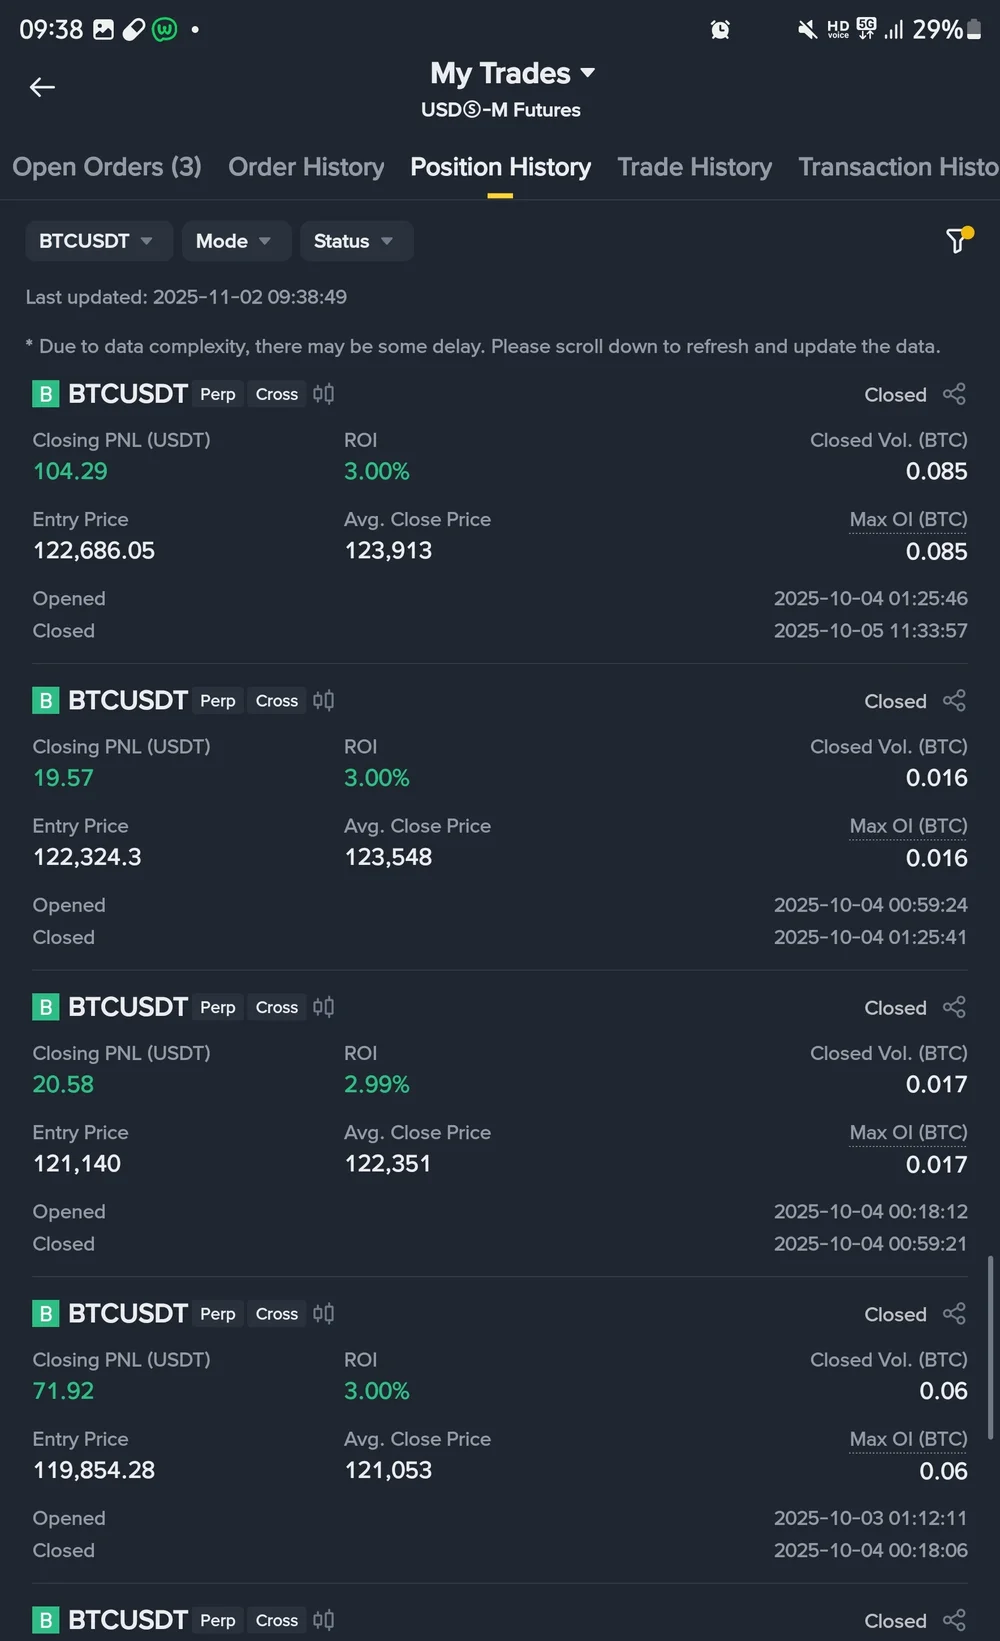
Task: Switch to the Order History tab
Action: point(306,167)
